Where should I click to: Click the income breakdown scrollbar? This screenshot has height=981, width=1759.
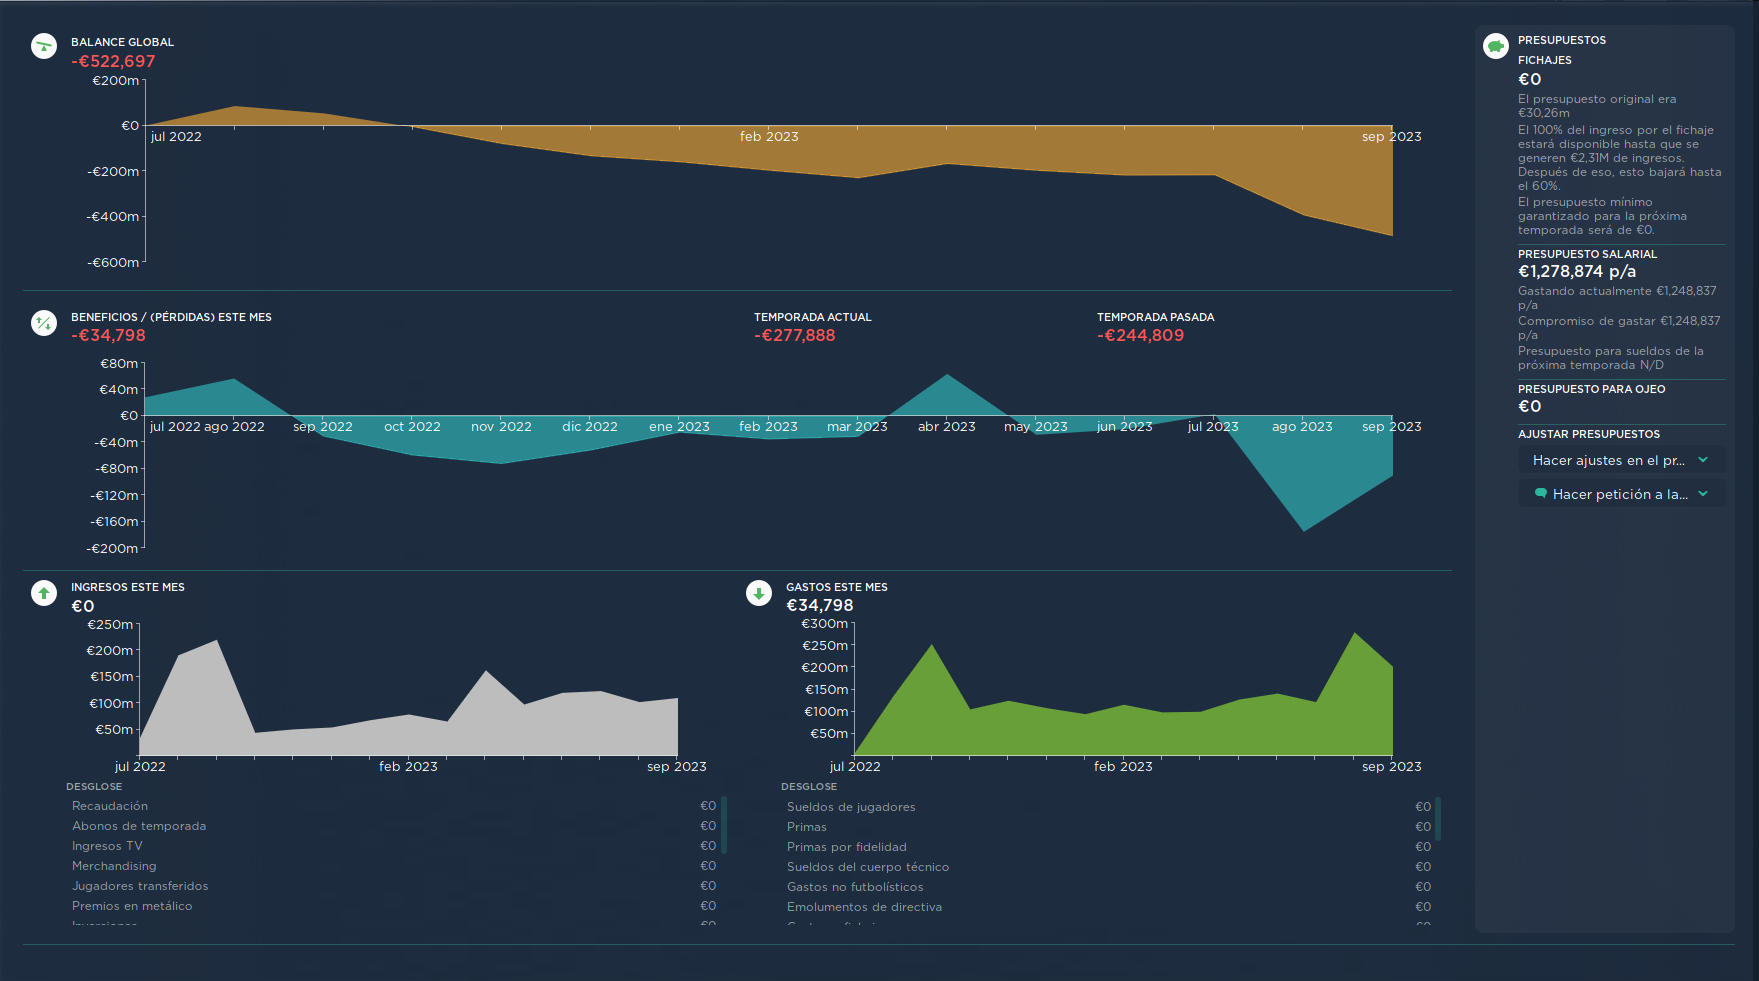pyautogui.click(x=724, y=825)
